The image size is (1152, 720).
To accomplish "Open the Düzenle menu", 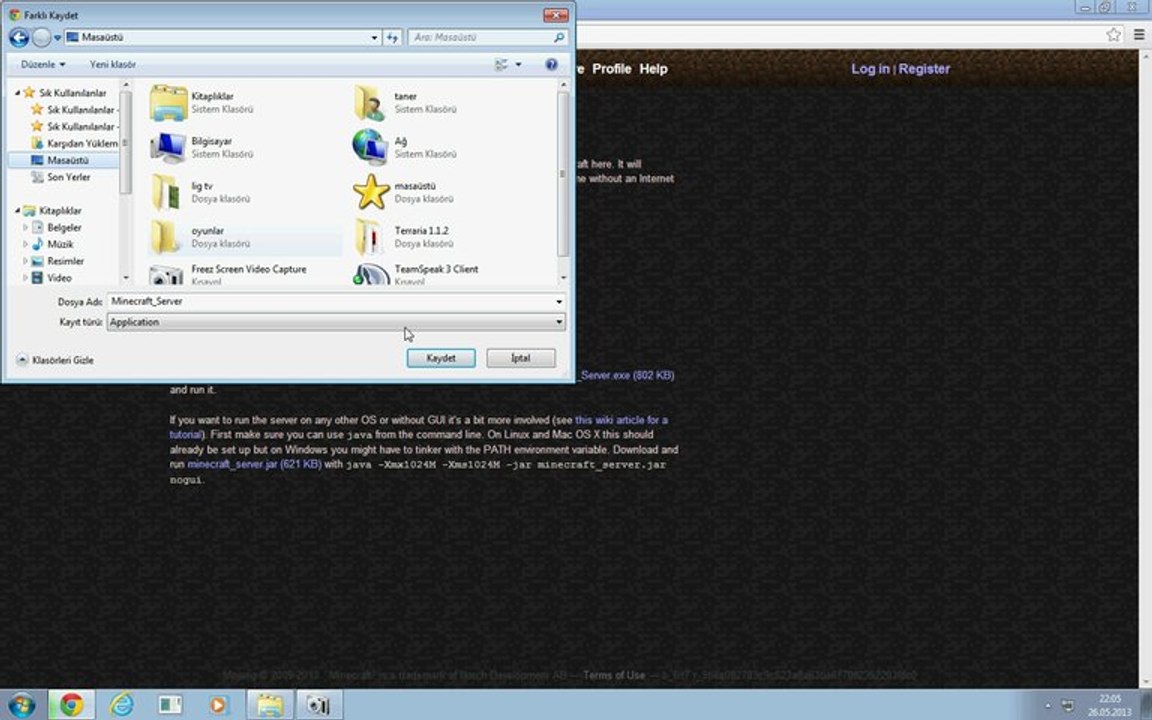I will pyautogui.click(x=43, y=65).
